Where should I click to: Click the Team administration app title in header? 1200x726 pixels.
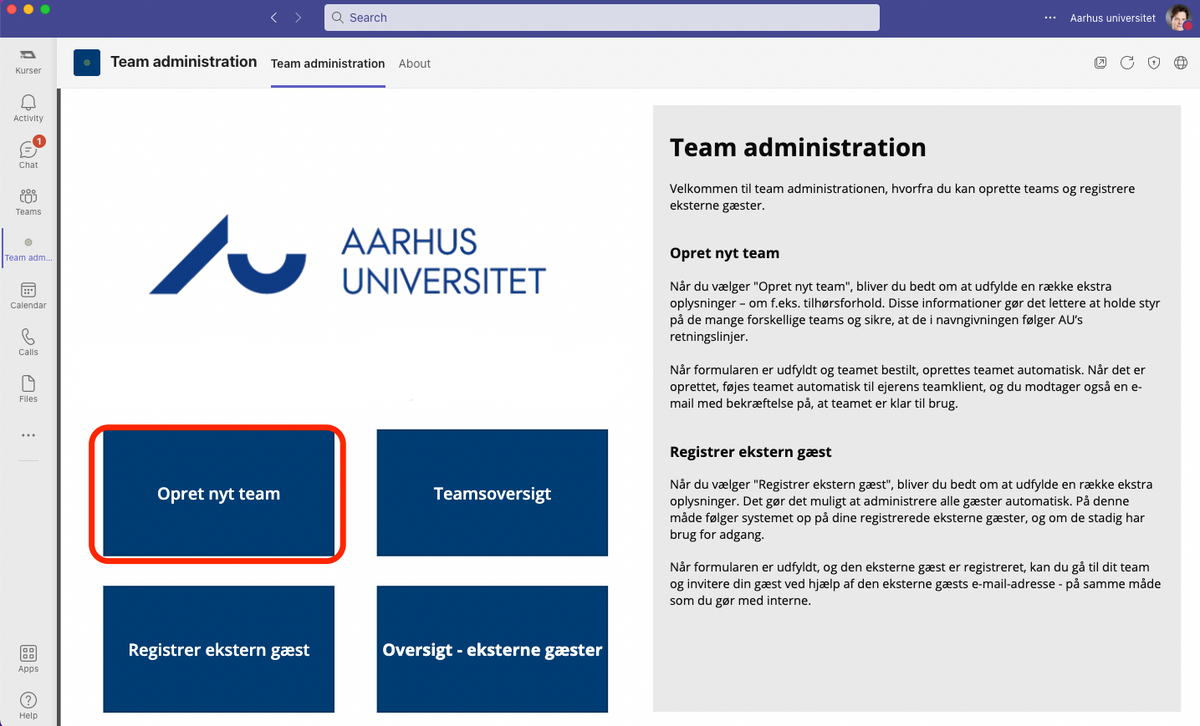point(184,62)
